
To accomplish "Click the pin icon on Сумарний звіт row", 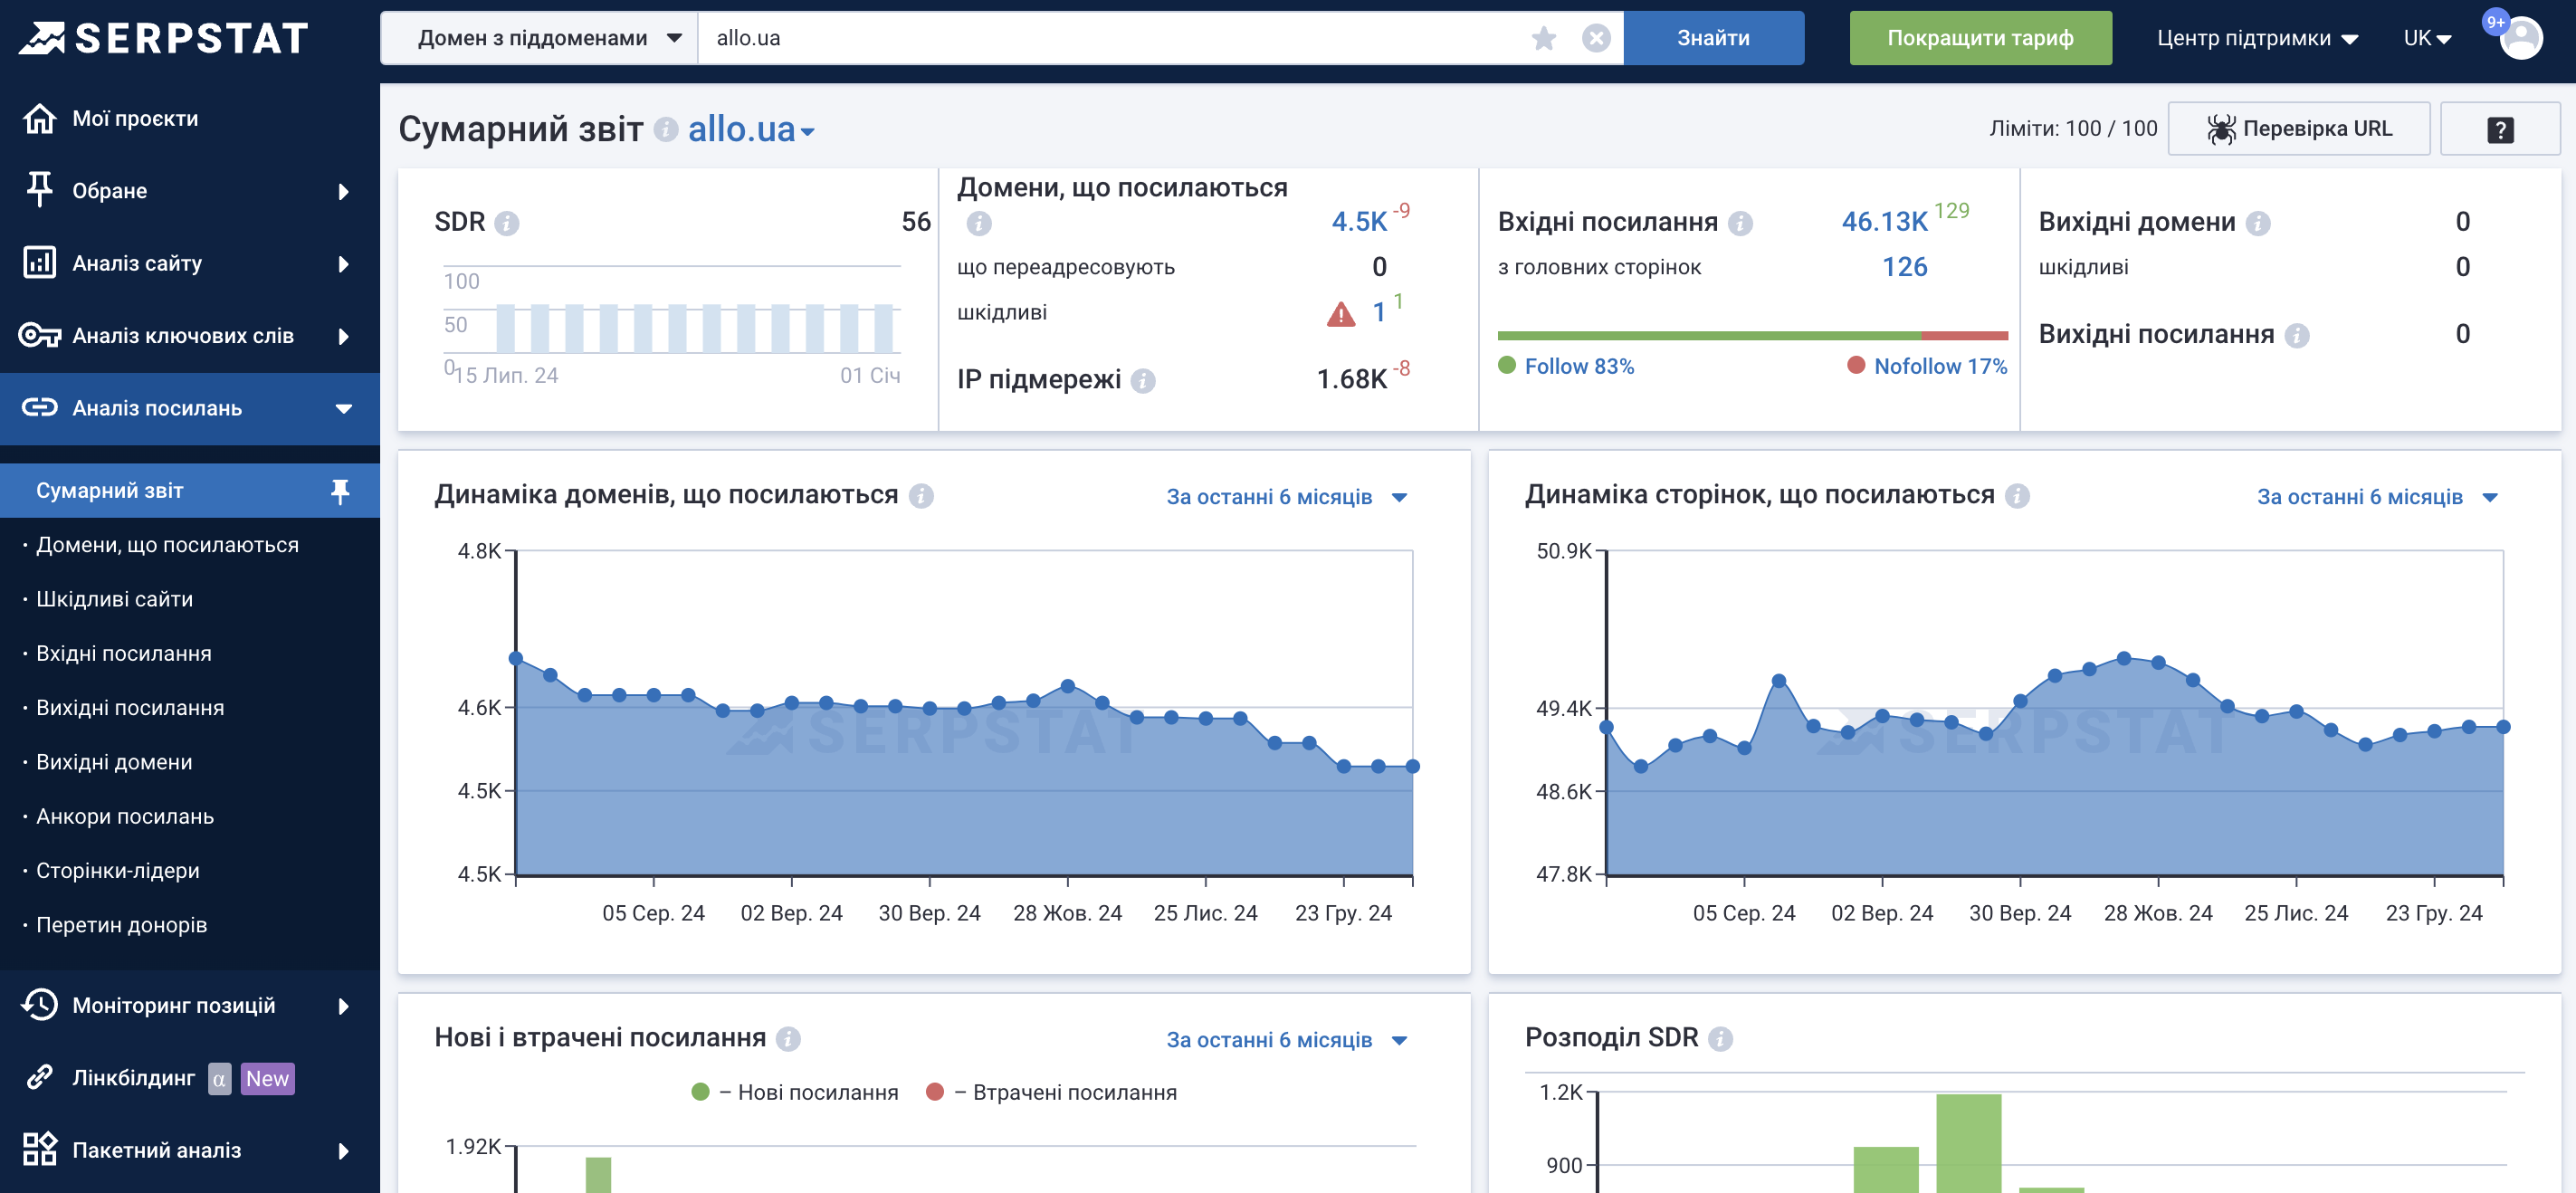I will (340, 490).
